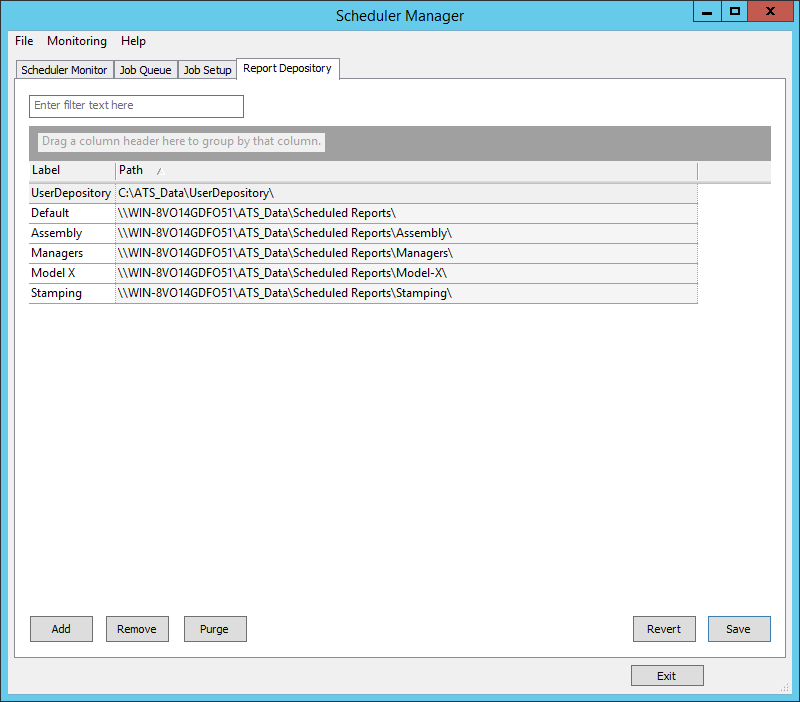Click the Assembly path cell
Screen dimensions: 800x702
(283, 233)
